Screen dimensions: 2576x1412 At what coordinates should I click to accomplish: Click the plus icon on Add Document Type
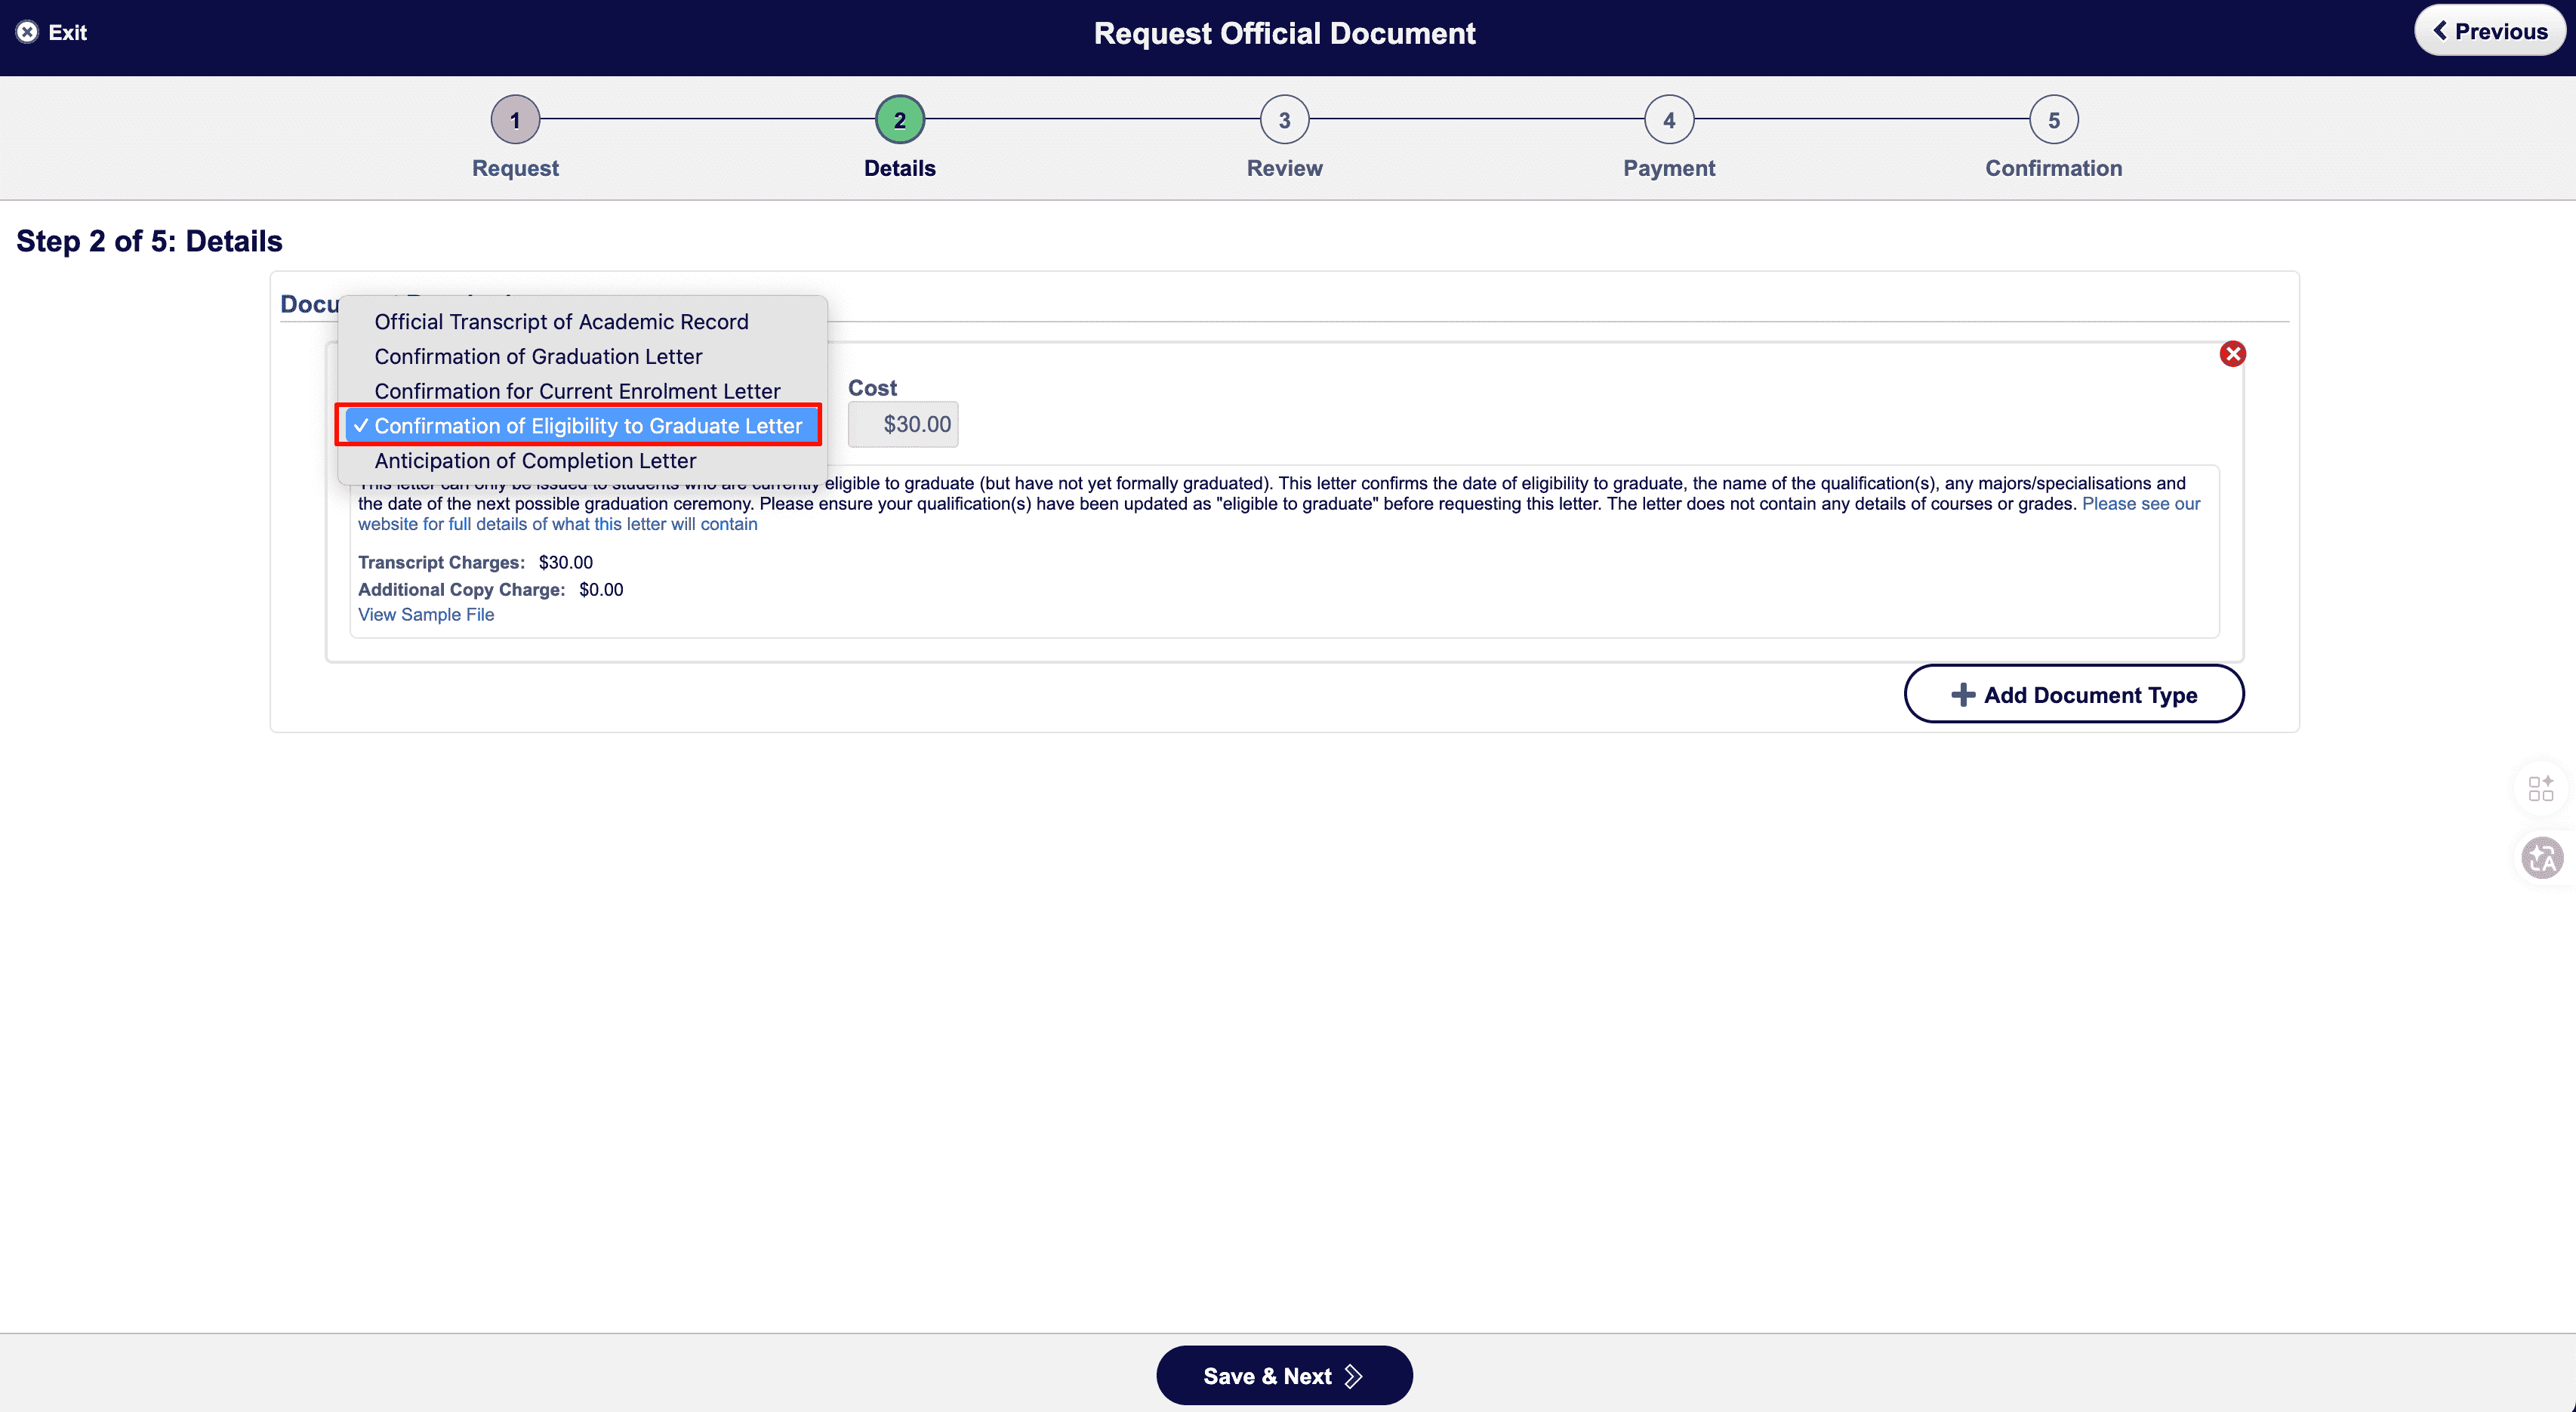pyautogui.click(x=1962, y=695)
